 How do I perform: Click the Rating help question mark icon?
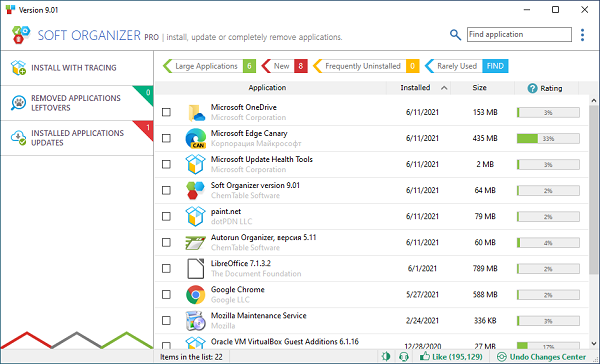[532, 88]
